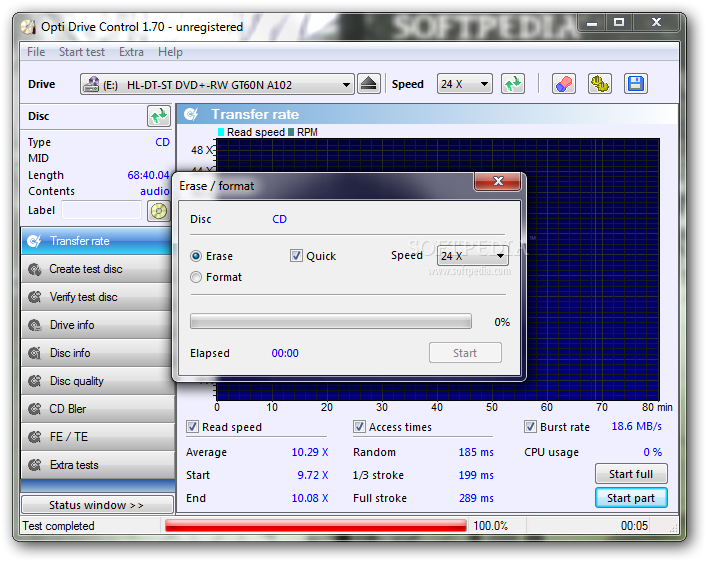Switch to Disc info tab
Screen dimensions: 707x562
click(x=97, y=353)
